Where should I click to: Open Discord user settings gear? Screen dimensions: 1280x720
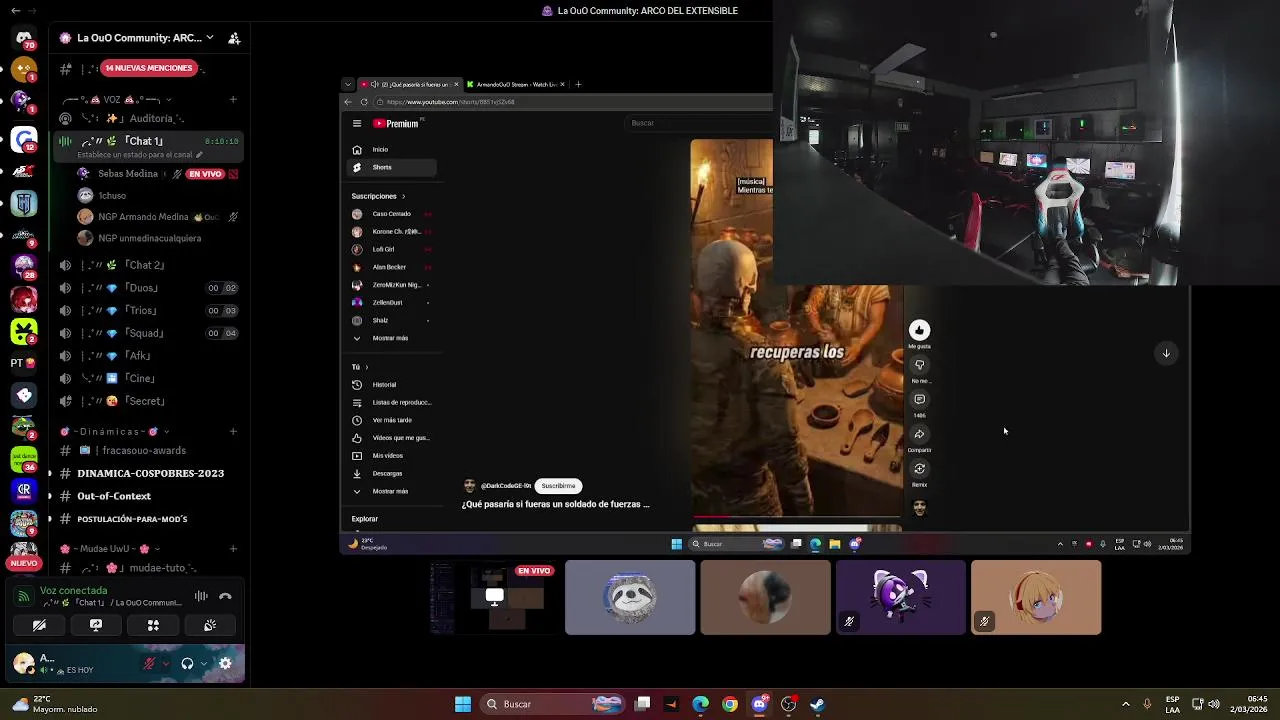click(x=225, y=663)
